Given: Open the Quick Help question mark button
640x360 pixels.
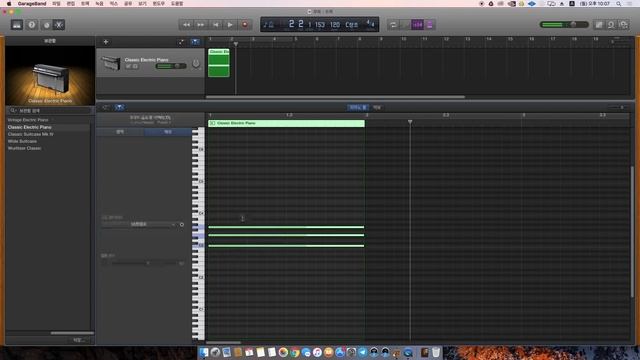Looking at the screenshot, I should click(31, 25).
